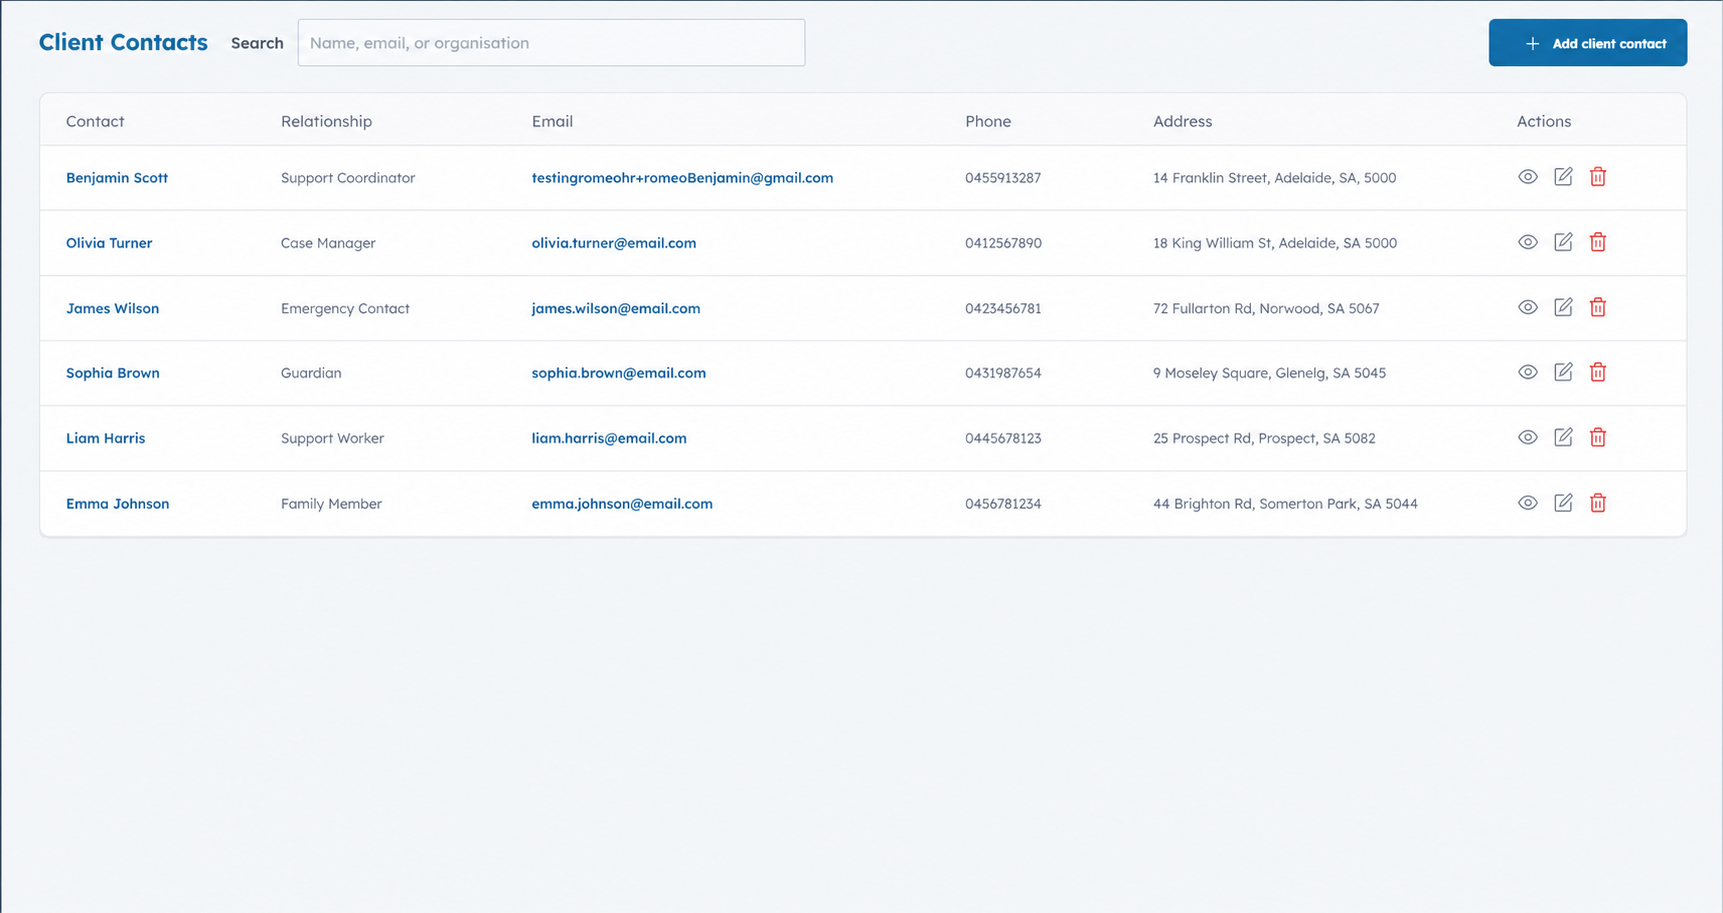Click the Client Contacts page heading
The width and height of the screenshot is (1723, 913).
click(x=123, y=42)
